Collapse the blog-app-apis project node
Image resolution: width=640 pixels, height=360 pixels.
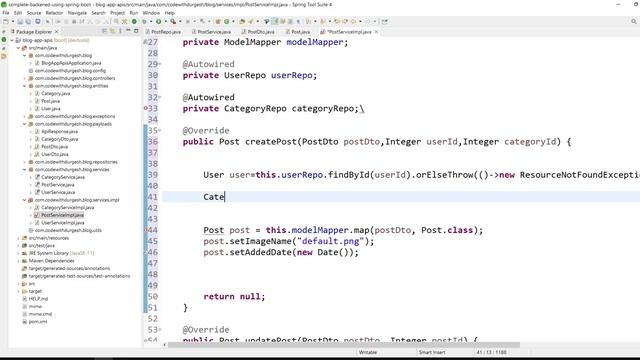[x=12, y=40]
